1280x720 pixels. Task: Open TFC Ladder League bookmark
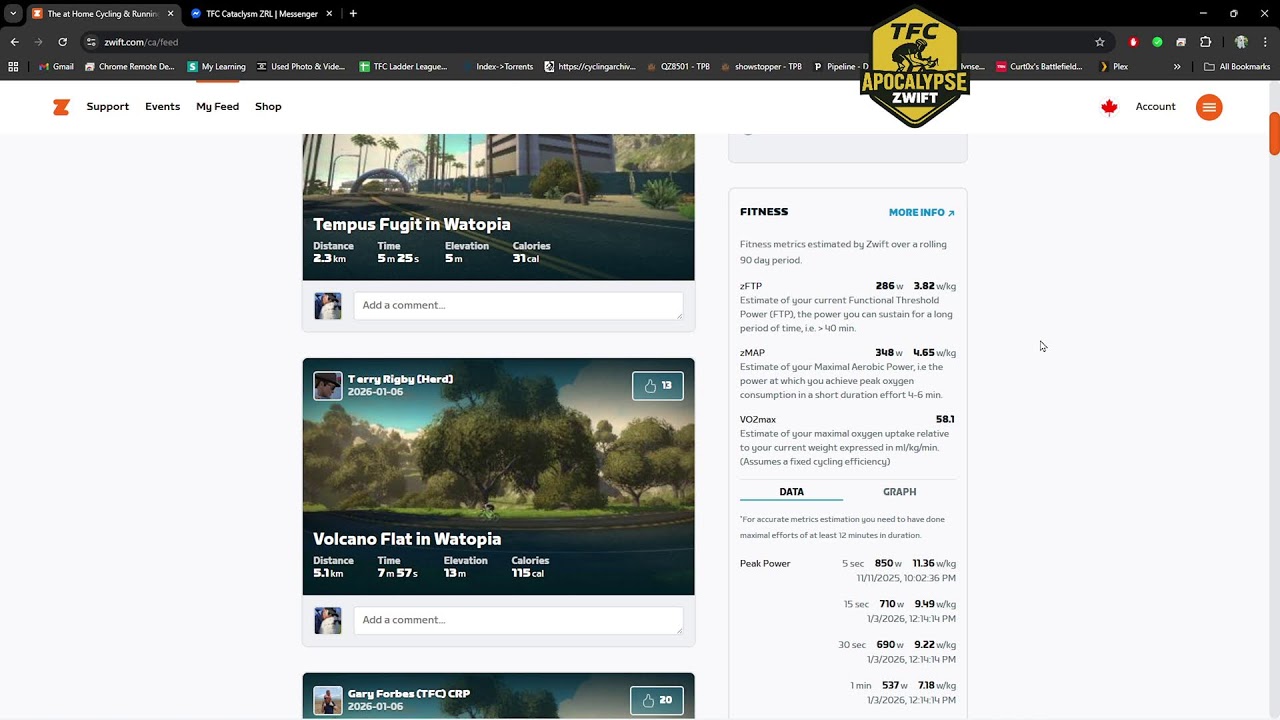[x=403, y=67]
